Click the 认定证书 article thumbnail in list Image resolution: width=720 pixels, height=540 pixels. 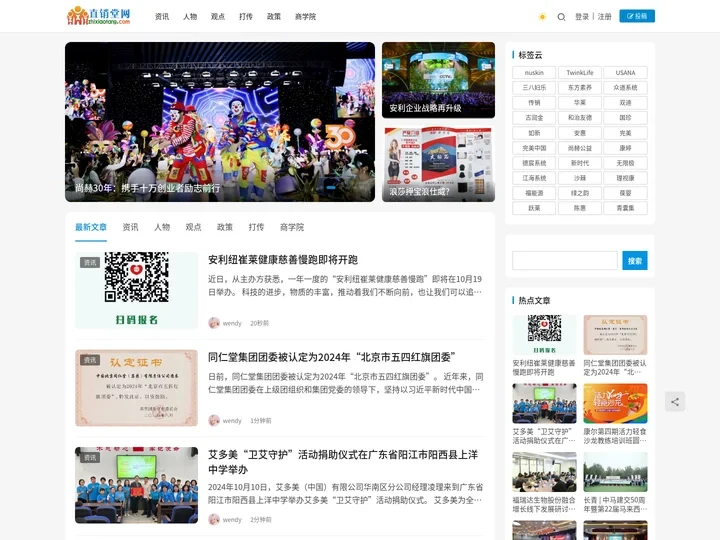pos(136,388)
